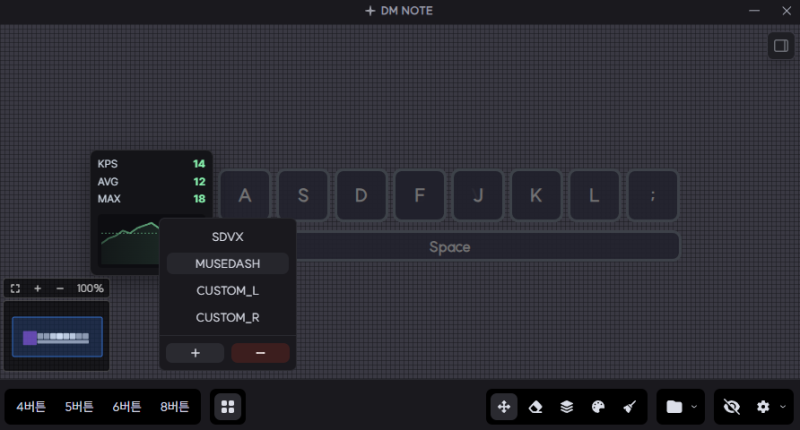Image resolution: width=800 pixels, height=430 pixels.
Task: Choose MUSEDASH from the tab list
Action: 228,264
